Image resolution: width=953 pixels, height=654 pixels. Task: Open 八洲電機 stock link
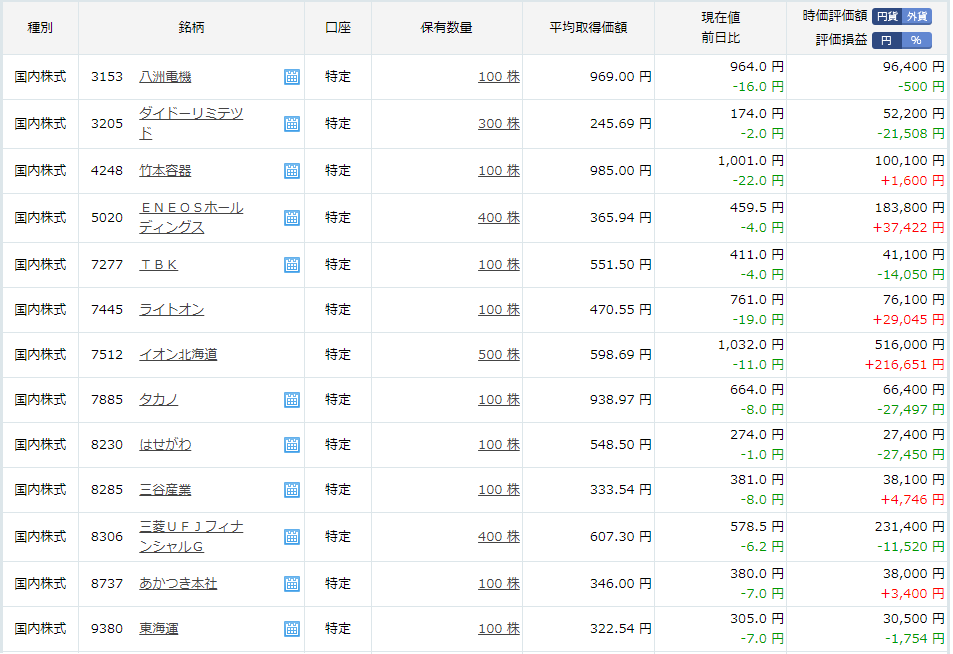(165, 77)
